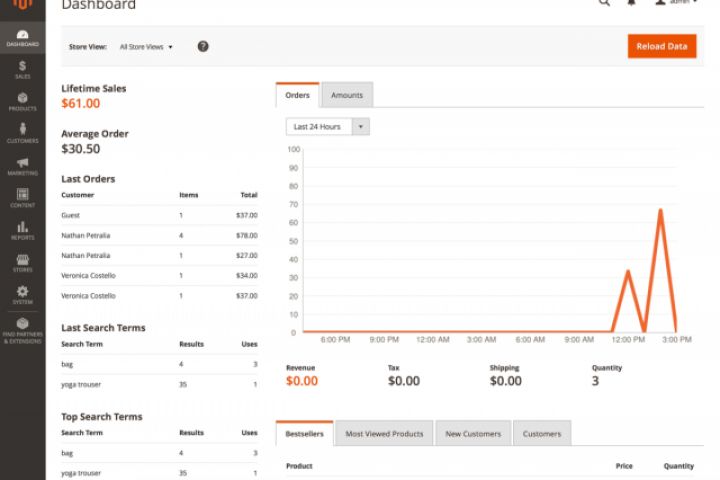The width and height of the screenshot is (720, 480).
Task: Switch to the Orders chart tab
Action: pyautogui.click(x=297, y=96)
